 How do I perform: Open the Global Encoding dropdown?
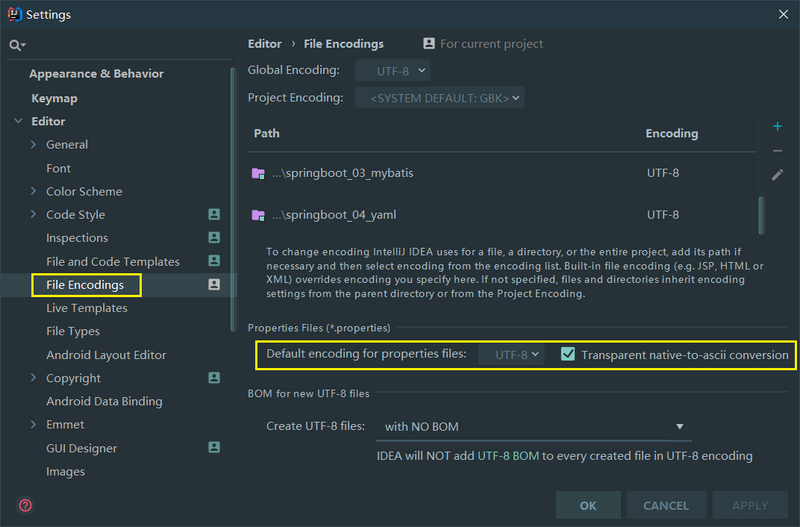pyautogui.click(x=393, y=70)
